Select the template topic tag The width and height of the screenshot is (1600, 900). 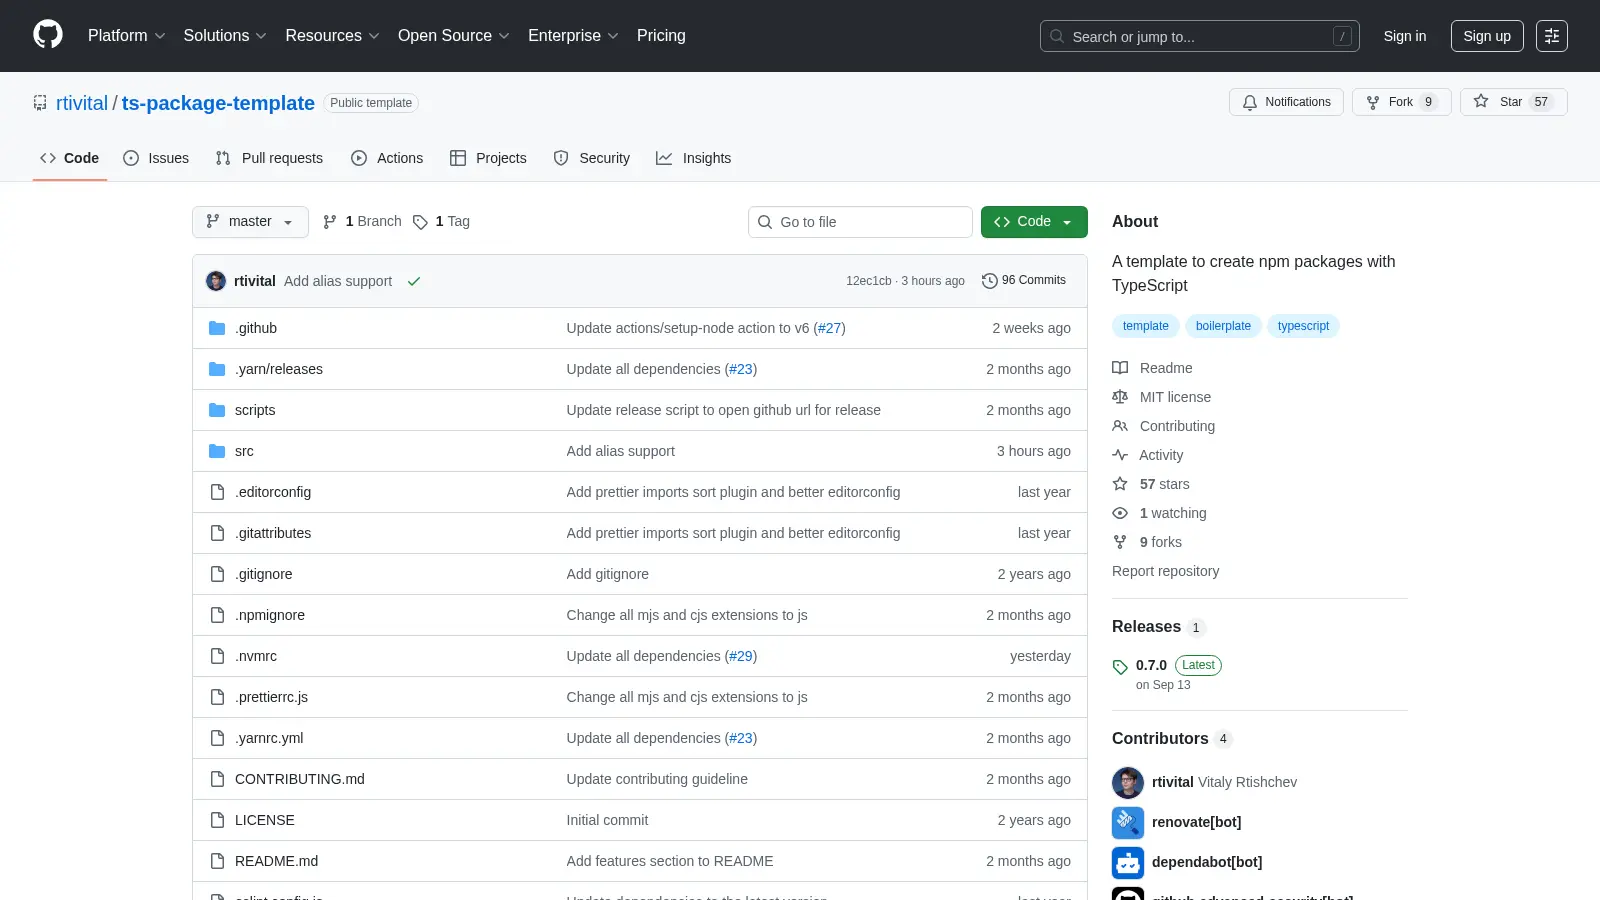click(1146, 326)
